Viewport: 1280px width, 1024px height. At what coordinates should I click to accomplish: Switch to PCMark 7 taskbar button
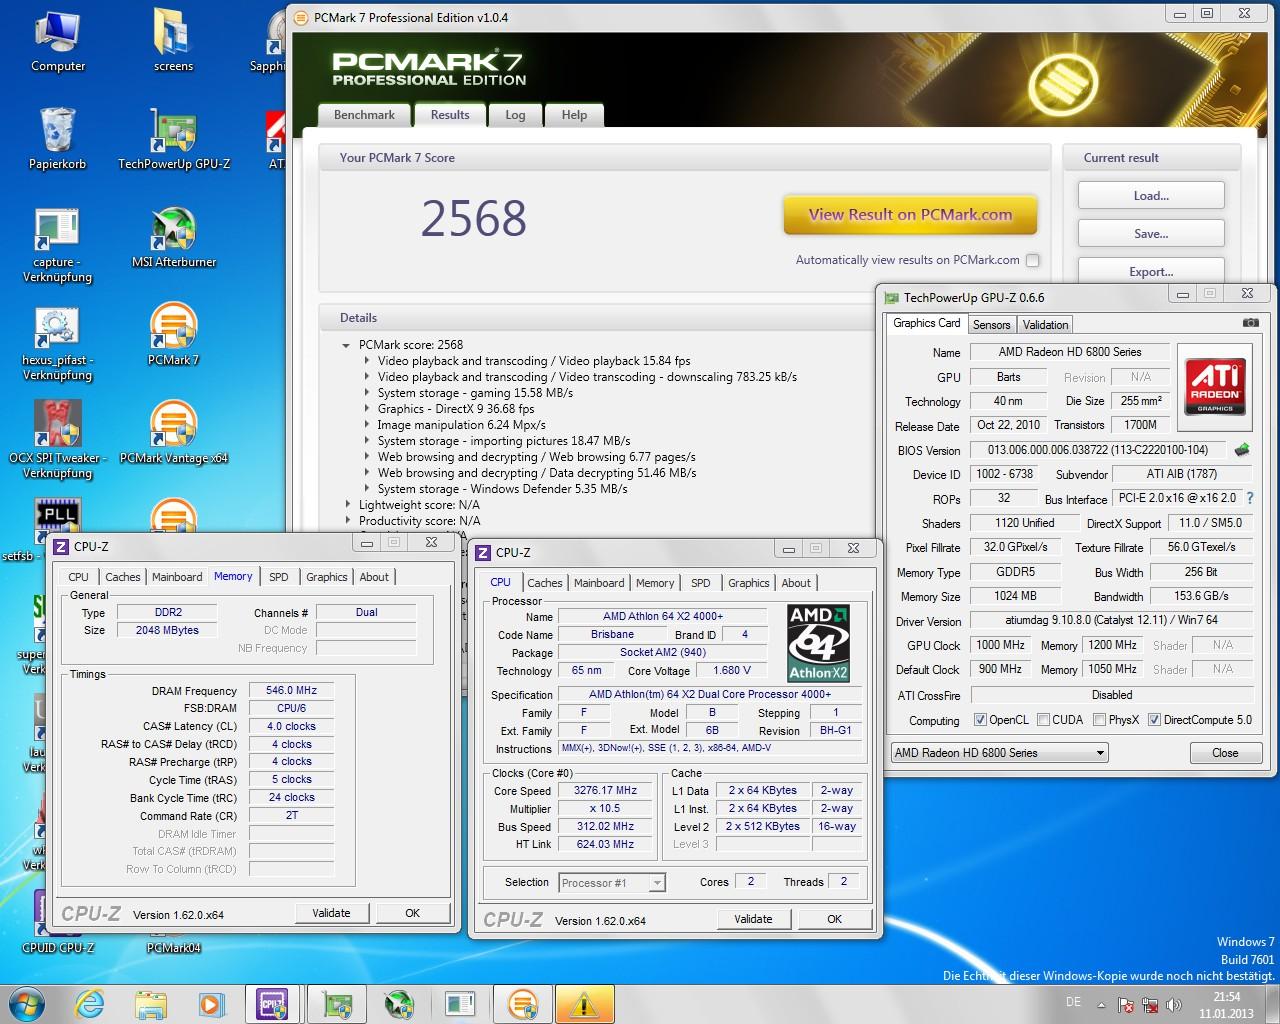(x=522, y=1004)
